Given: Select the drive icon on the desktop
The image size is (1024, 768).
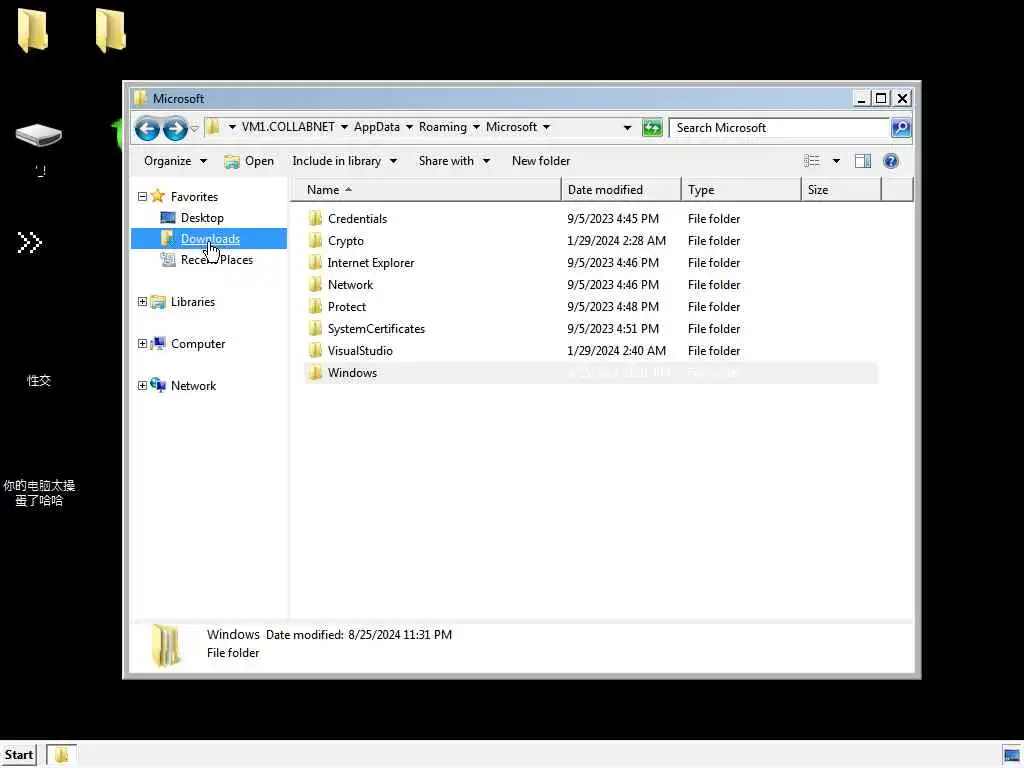Looking at the screenshot, I should point(39,136).
